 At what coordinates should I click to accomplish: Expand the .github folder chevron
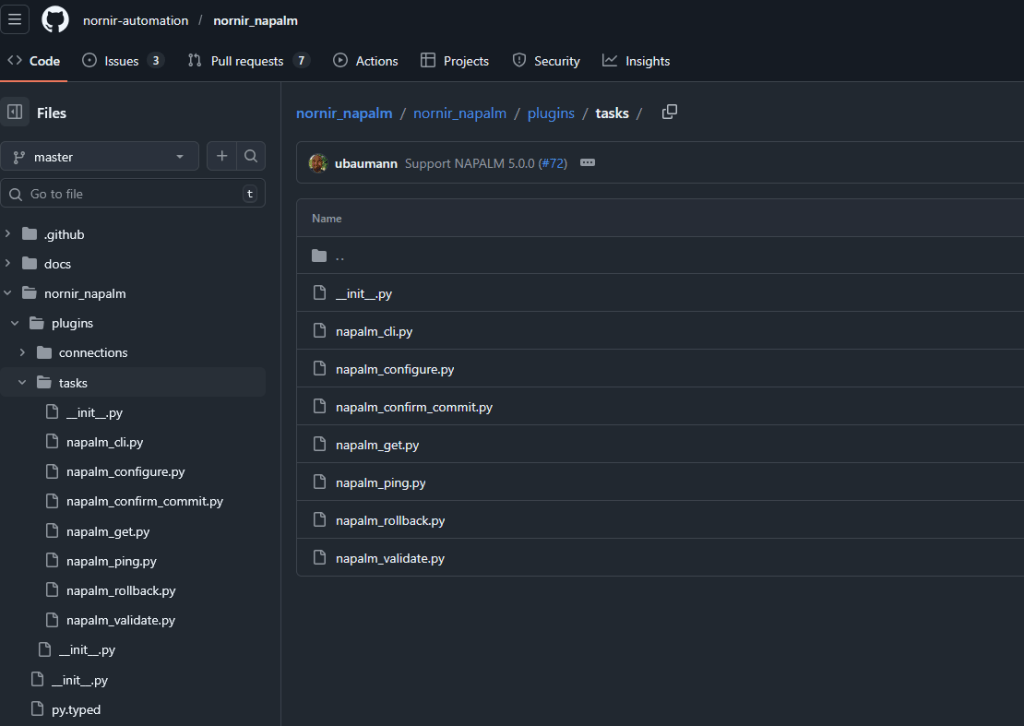click(x=8, y=234)
